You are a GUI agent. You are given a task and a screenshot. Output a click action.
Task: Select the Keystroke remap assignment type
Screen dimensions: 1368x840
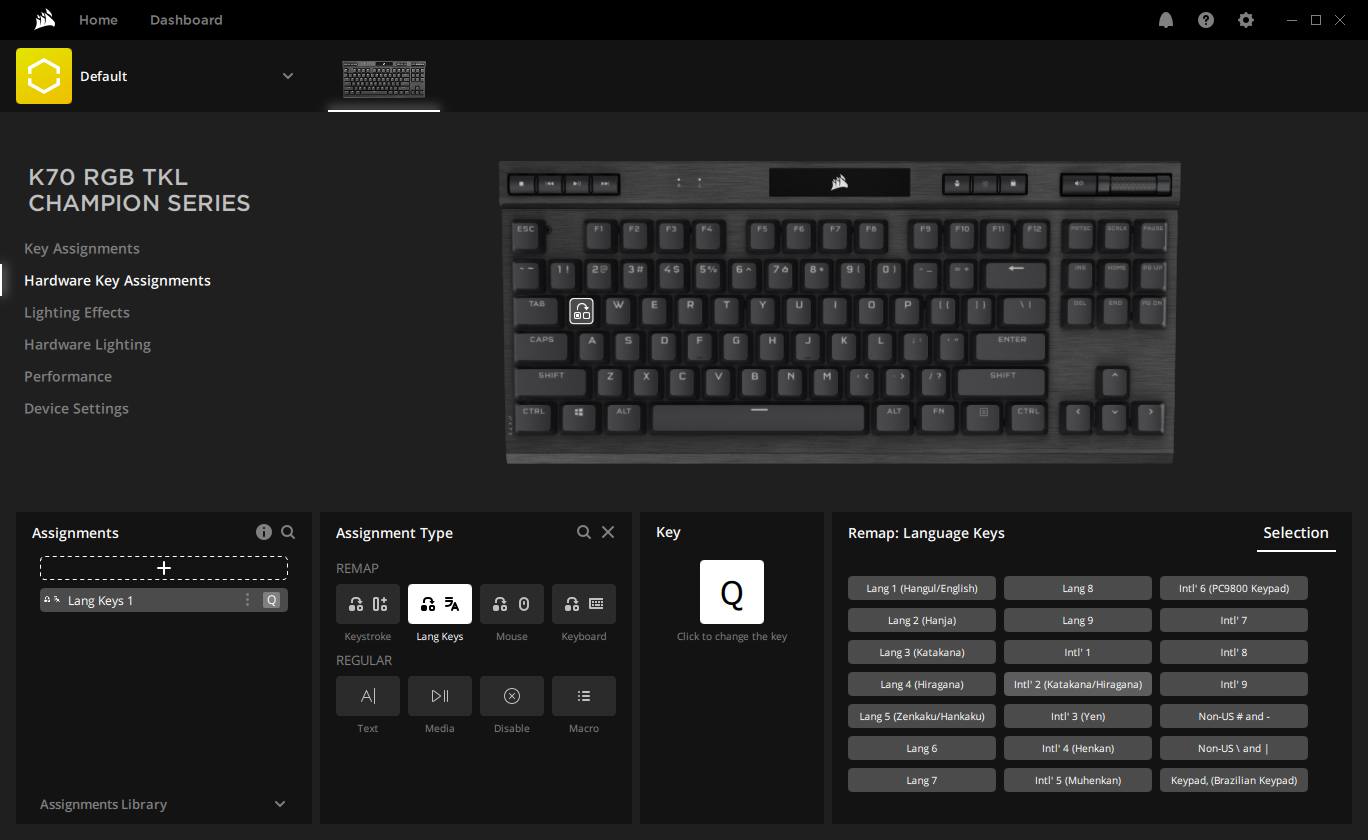(x=367, y=604)
